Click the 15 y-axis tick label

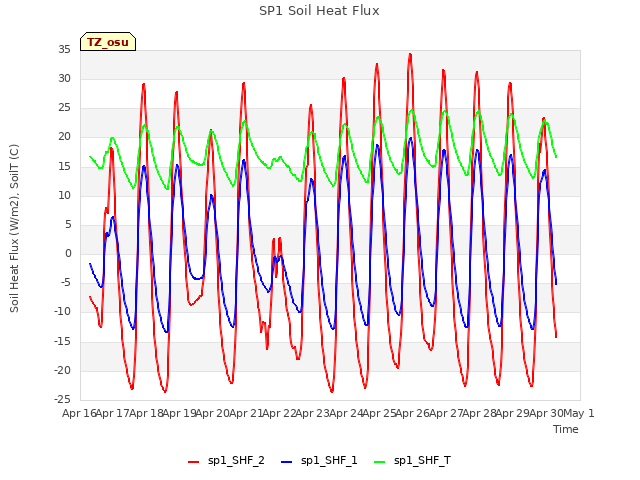tap(64, 166)
